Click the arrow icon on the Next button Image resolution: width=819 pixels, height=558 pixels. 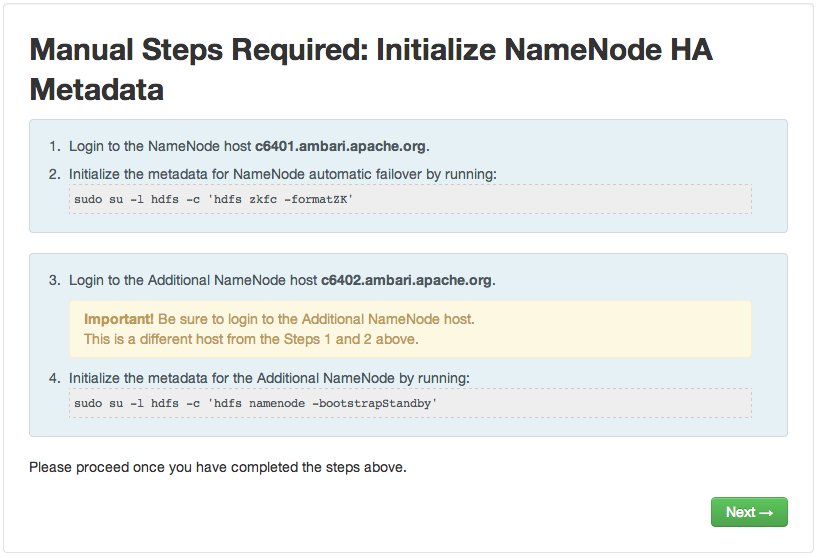coord(766,513)
